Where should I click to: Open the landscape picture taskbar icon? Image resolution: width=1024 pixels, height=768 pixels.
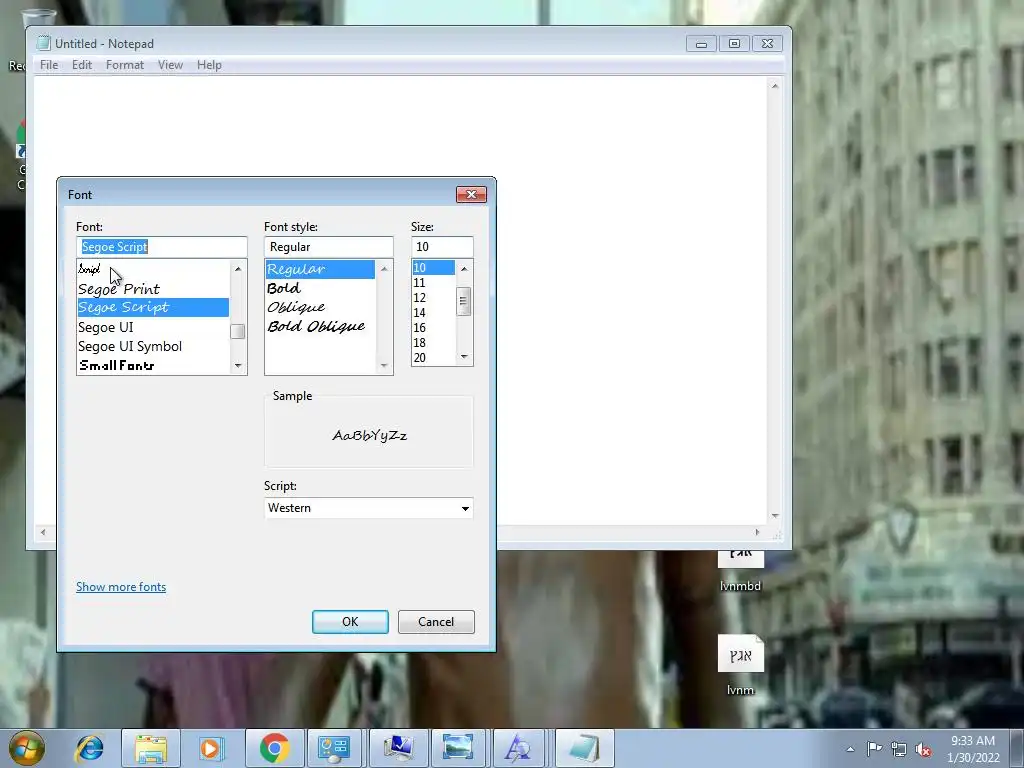458,748
